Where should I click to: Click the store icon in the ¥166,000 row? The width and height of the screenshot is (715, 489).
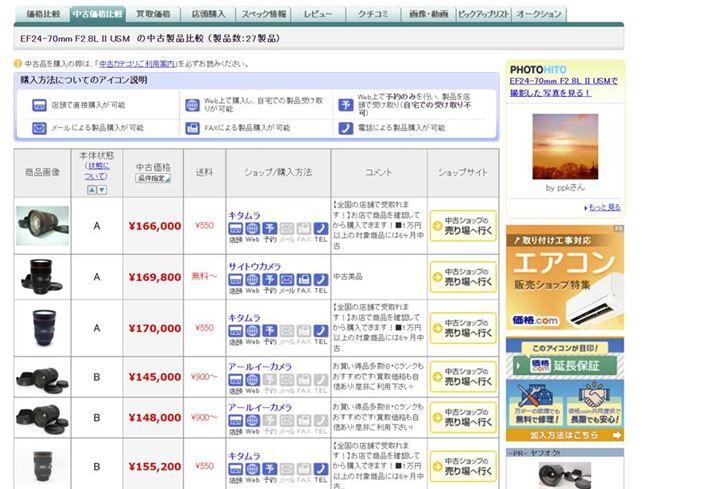(235, 229)
